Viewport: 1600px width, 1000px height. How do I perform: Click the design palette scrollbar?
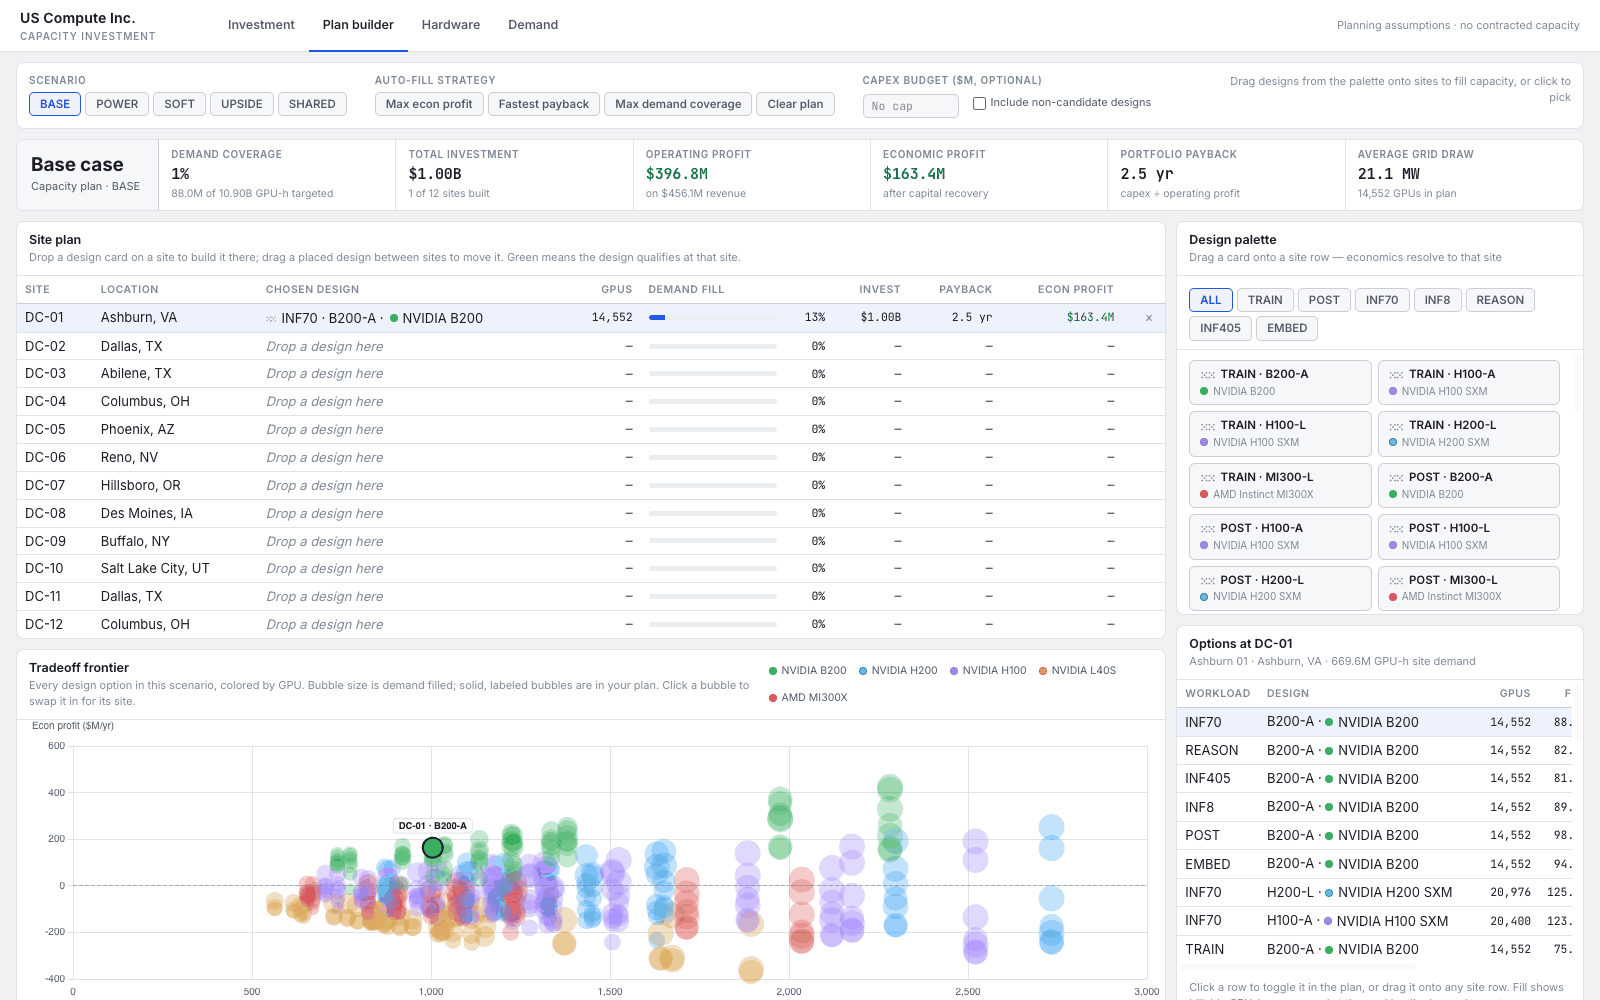click(1578, 381)
